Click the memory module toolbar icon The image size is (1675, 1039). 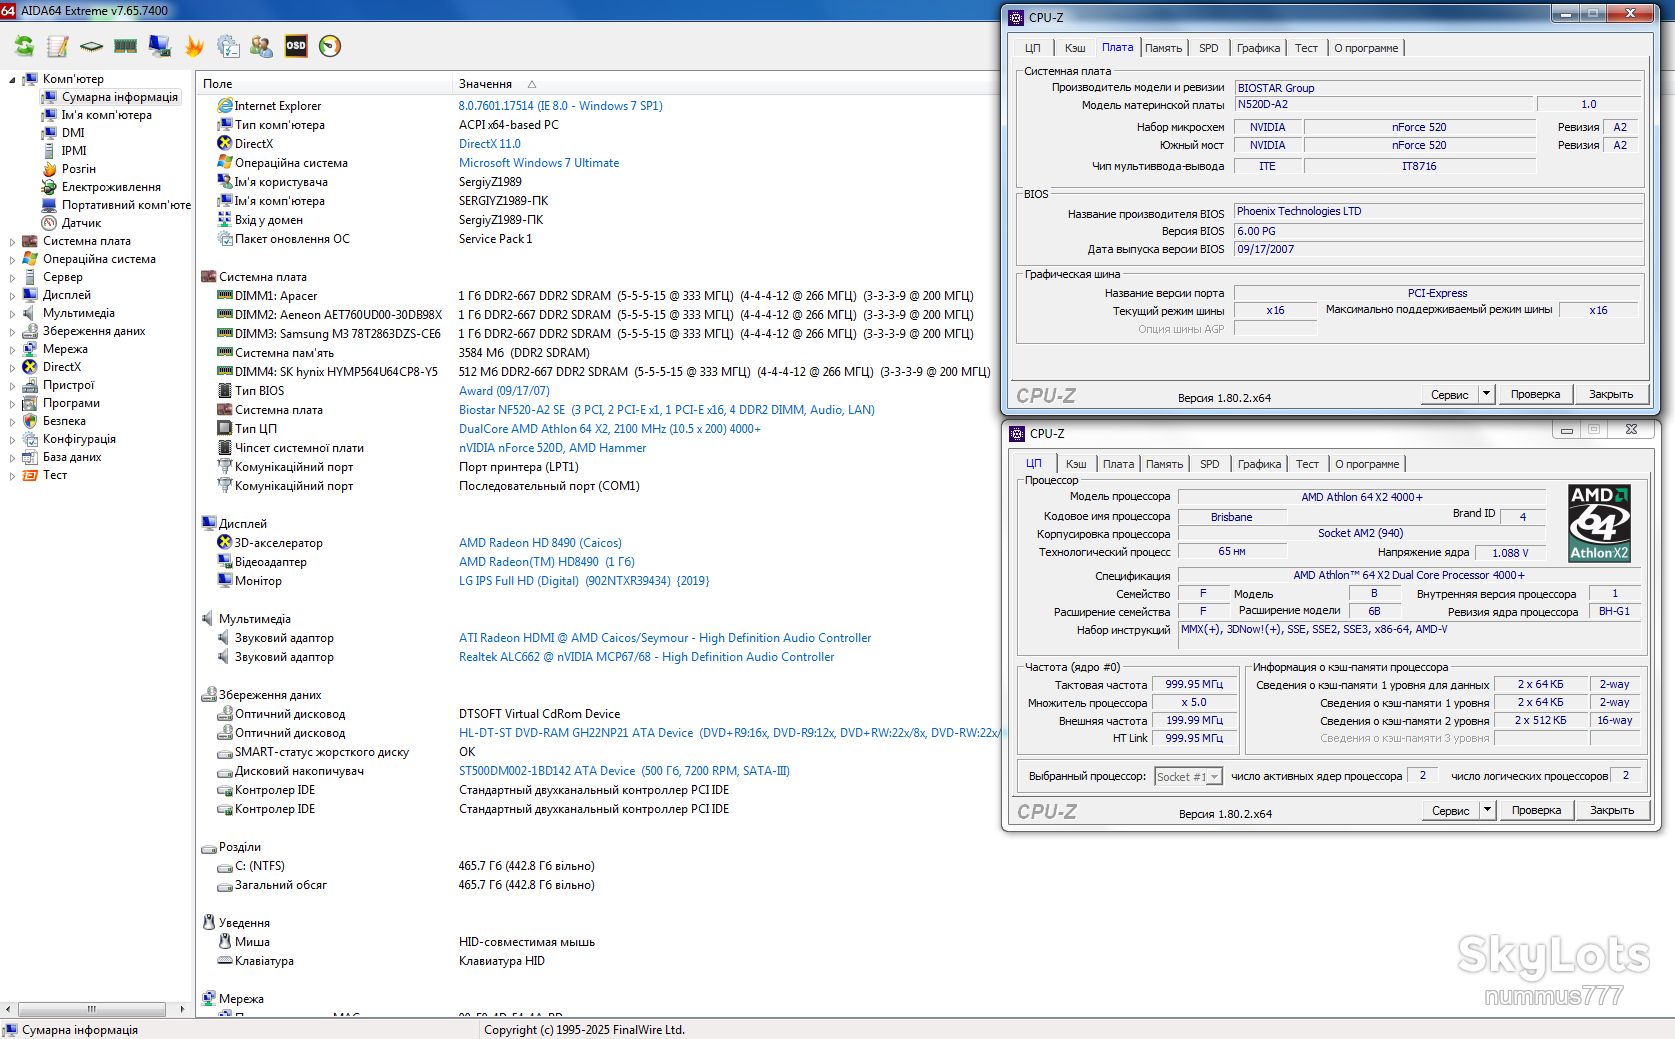(x=126, y=46)
